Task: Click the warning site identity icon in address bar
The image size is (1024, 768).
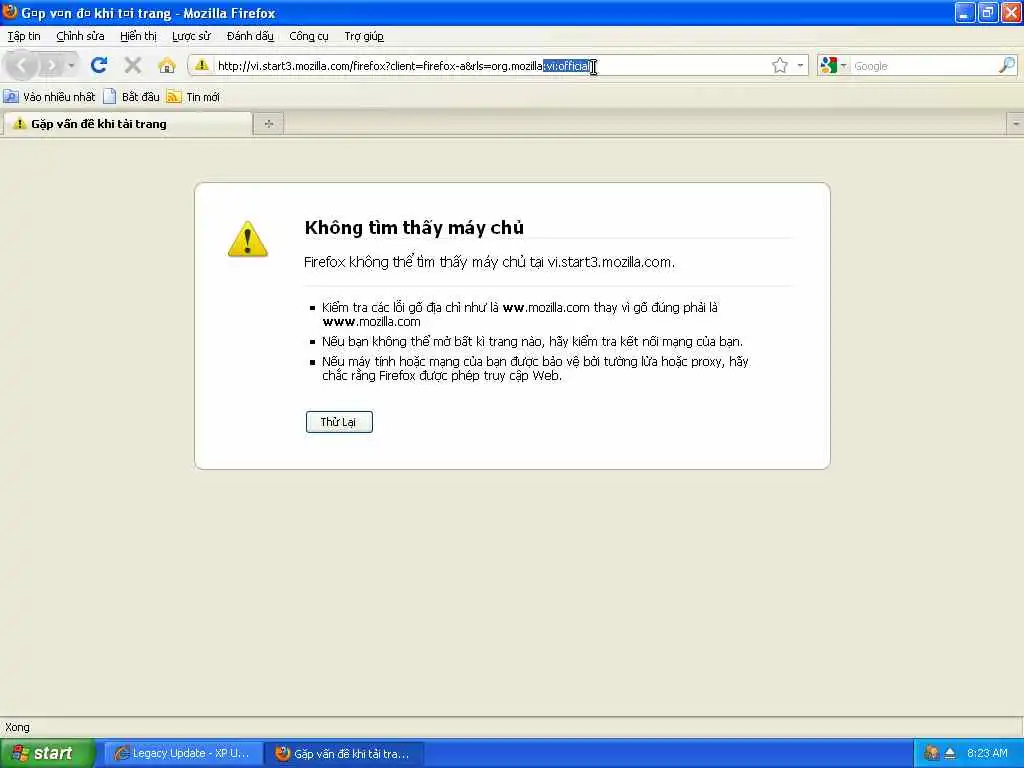Action: 202,65
